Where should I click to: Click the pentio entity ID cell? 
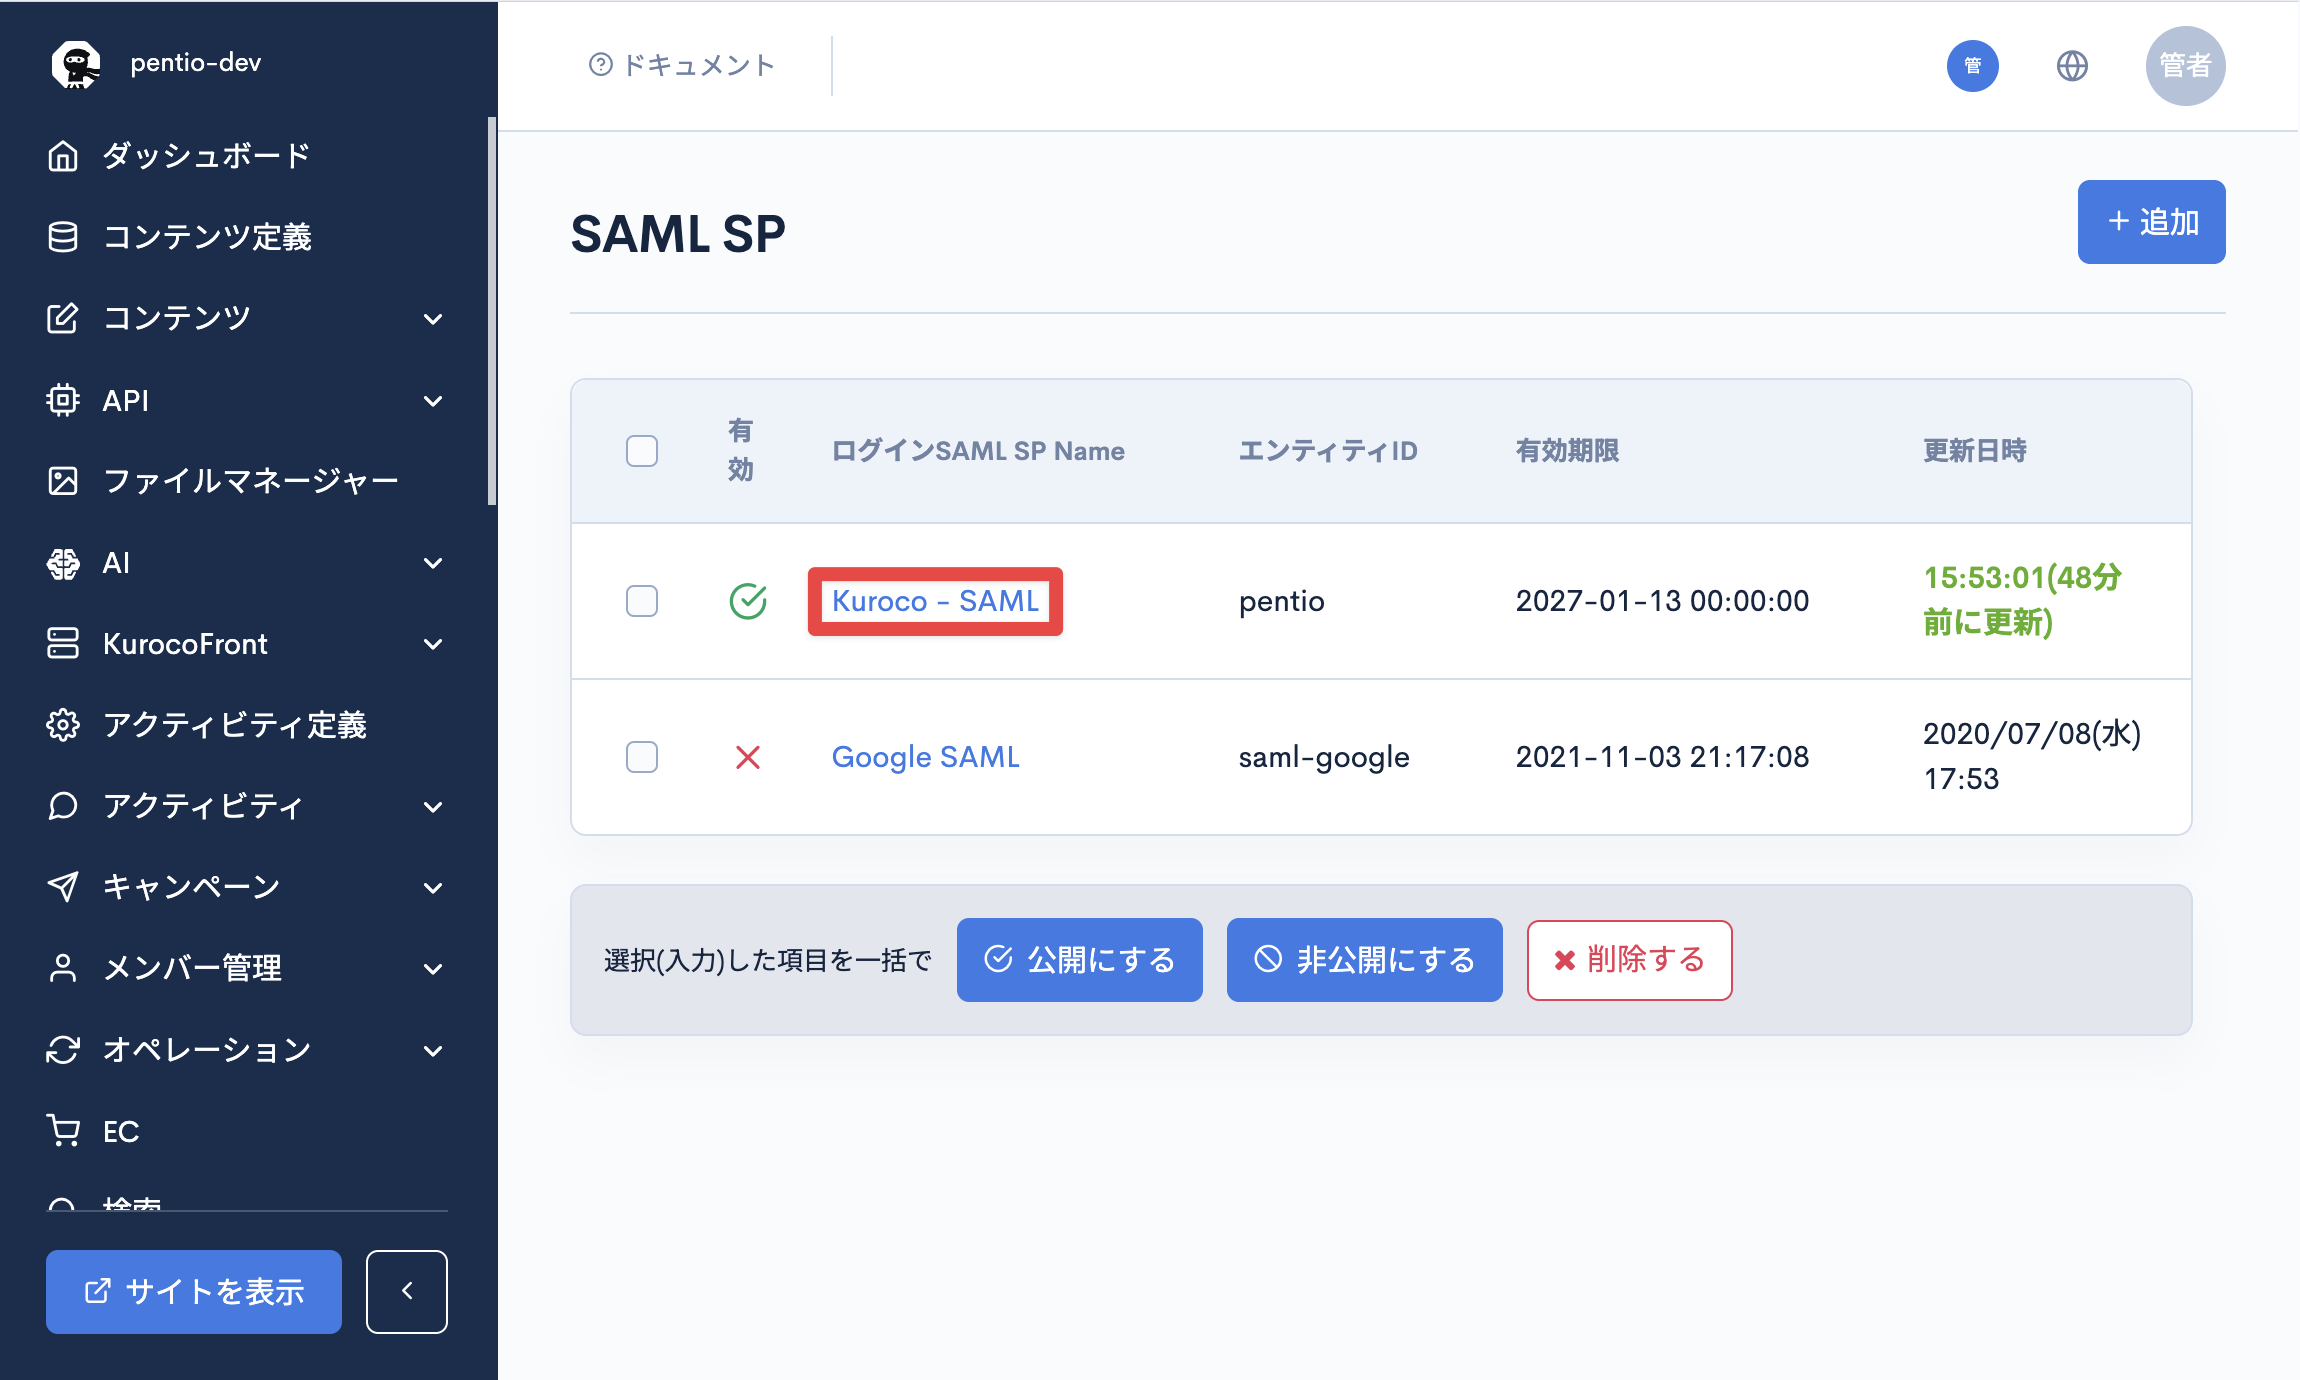[x=1282, y=601]
